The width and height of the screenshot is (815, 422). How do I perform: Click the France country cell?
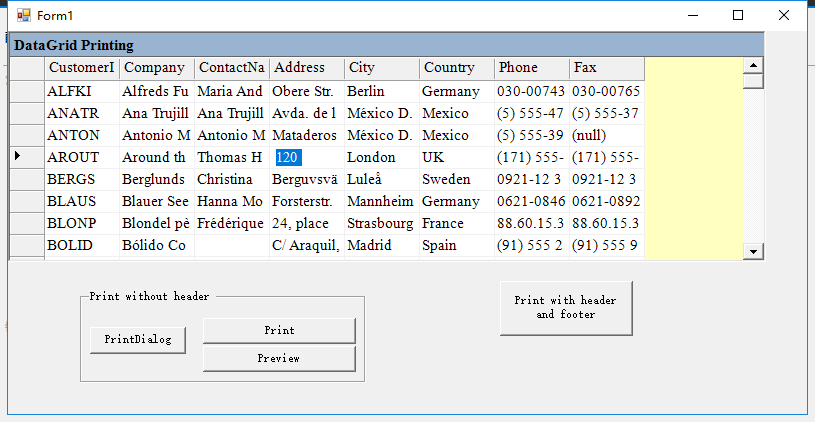point(456,223)
